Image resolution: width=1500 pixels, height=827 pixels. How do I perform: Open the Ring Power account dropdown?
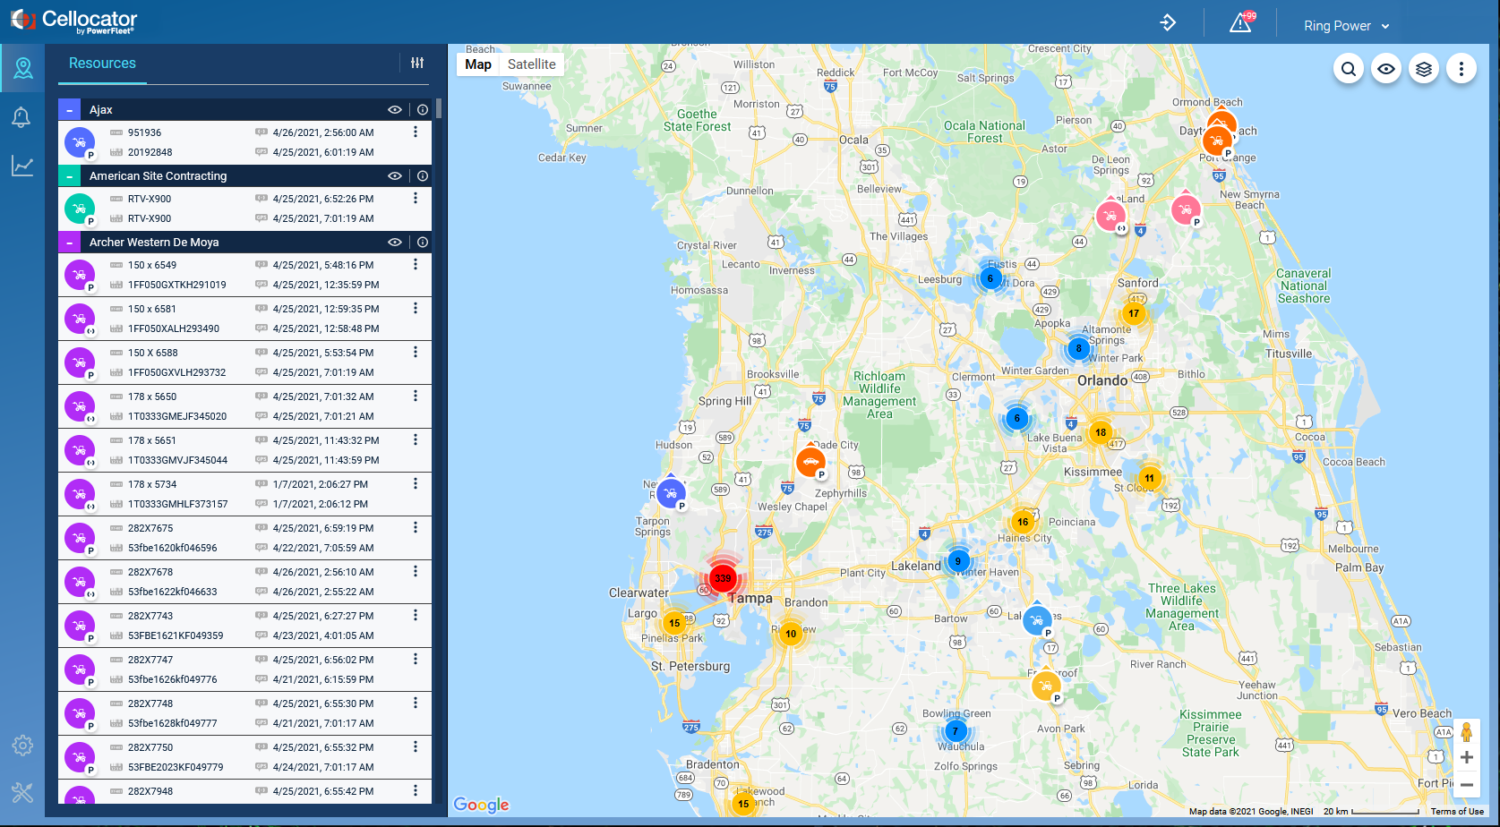pos(1345,25)
